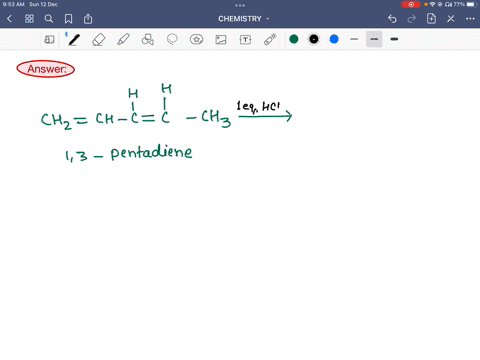The image size is (480, 360).
Task: Go back with the left chevron
Action: (x=9, y=19)
